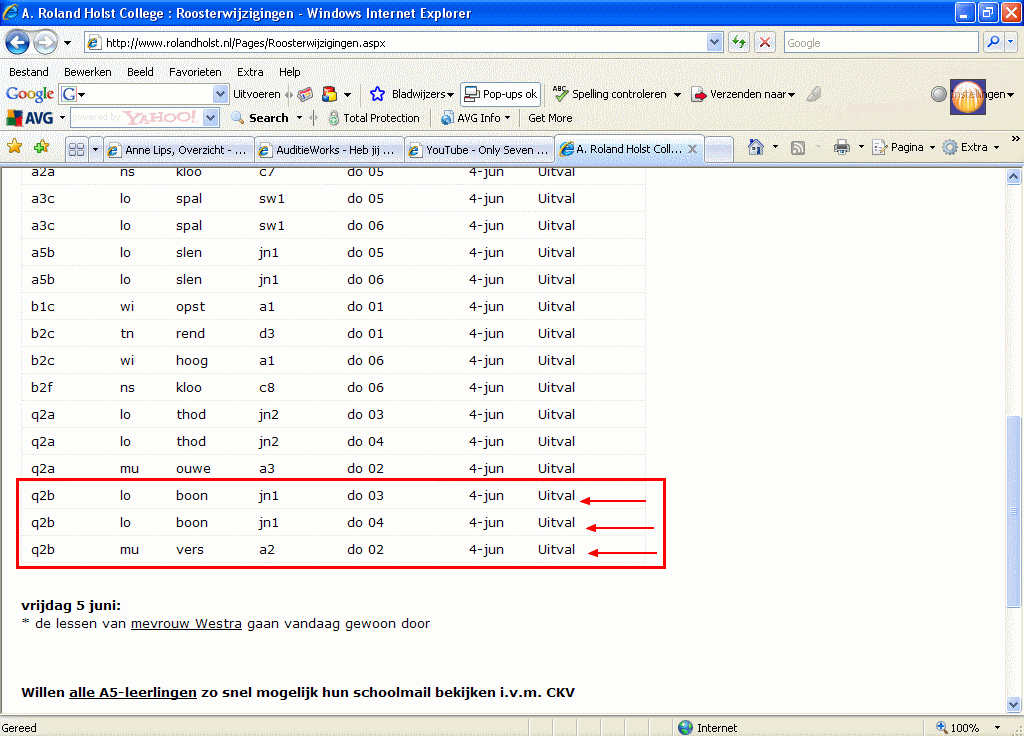Stop loading with the red X button
Viewport: 1024px width, 736px height.
point(765,42)
